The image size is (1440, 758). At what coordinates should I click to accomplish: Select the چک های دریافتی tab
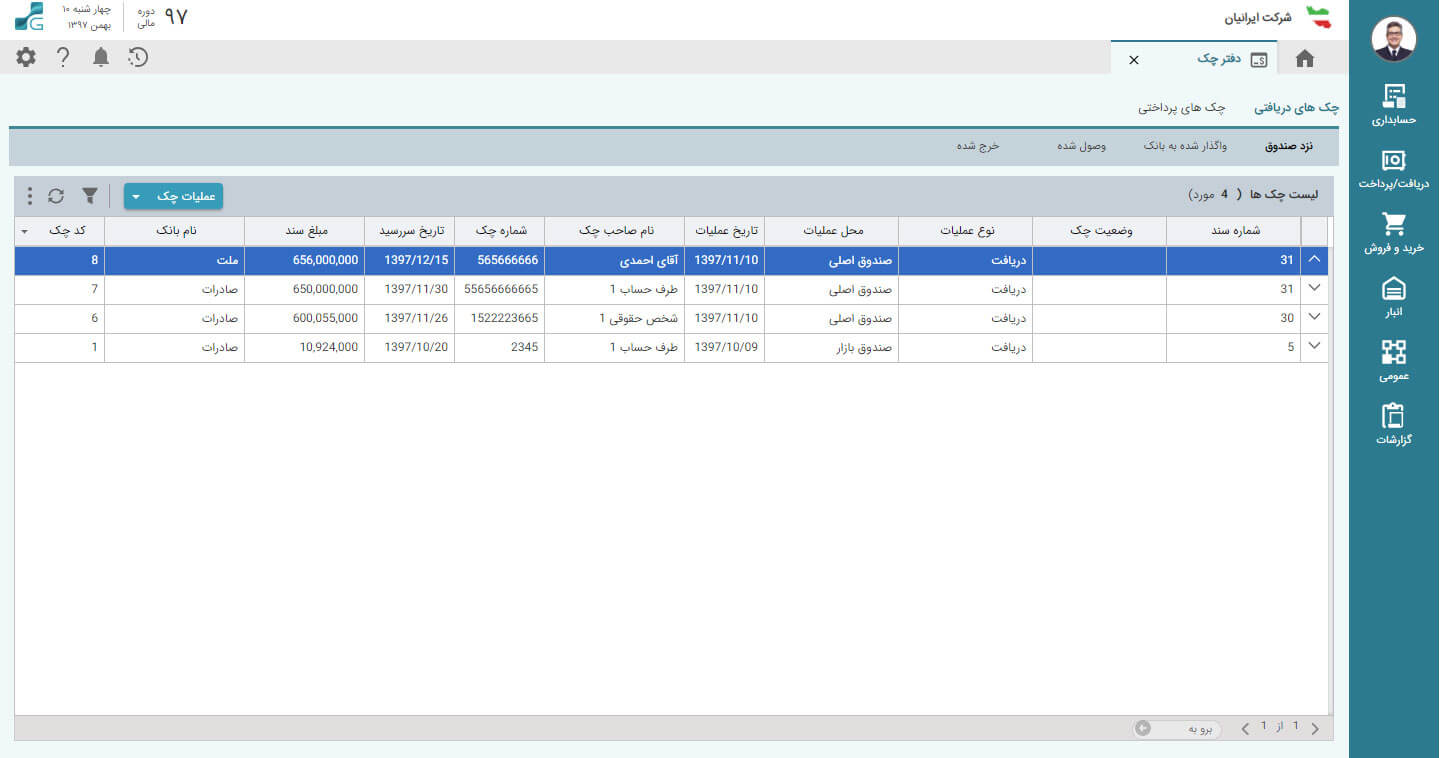[x=1297, y=107]
